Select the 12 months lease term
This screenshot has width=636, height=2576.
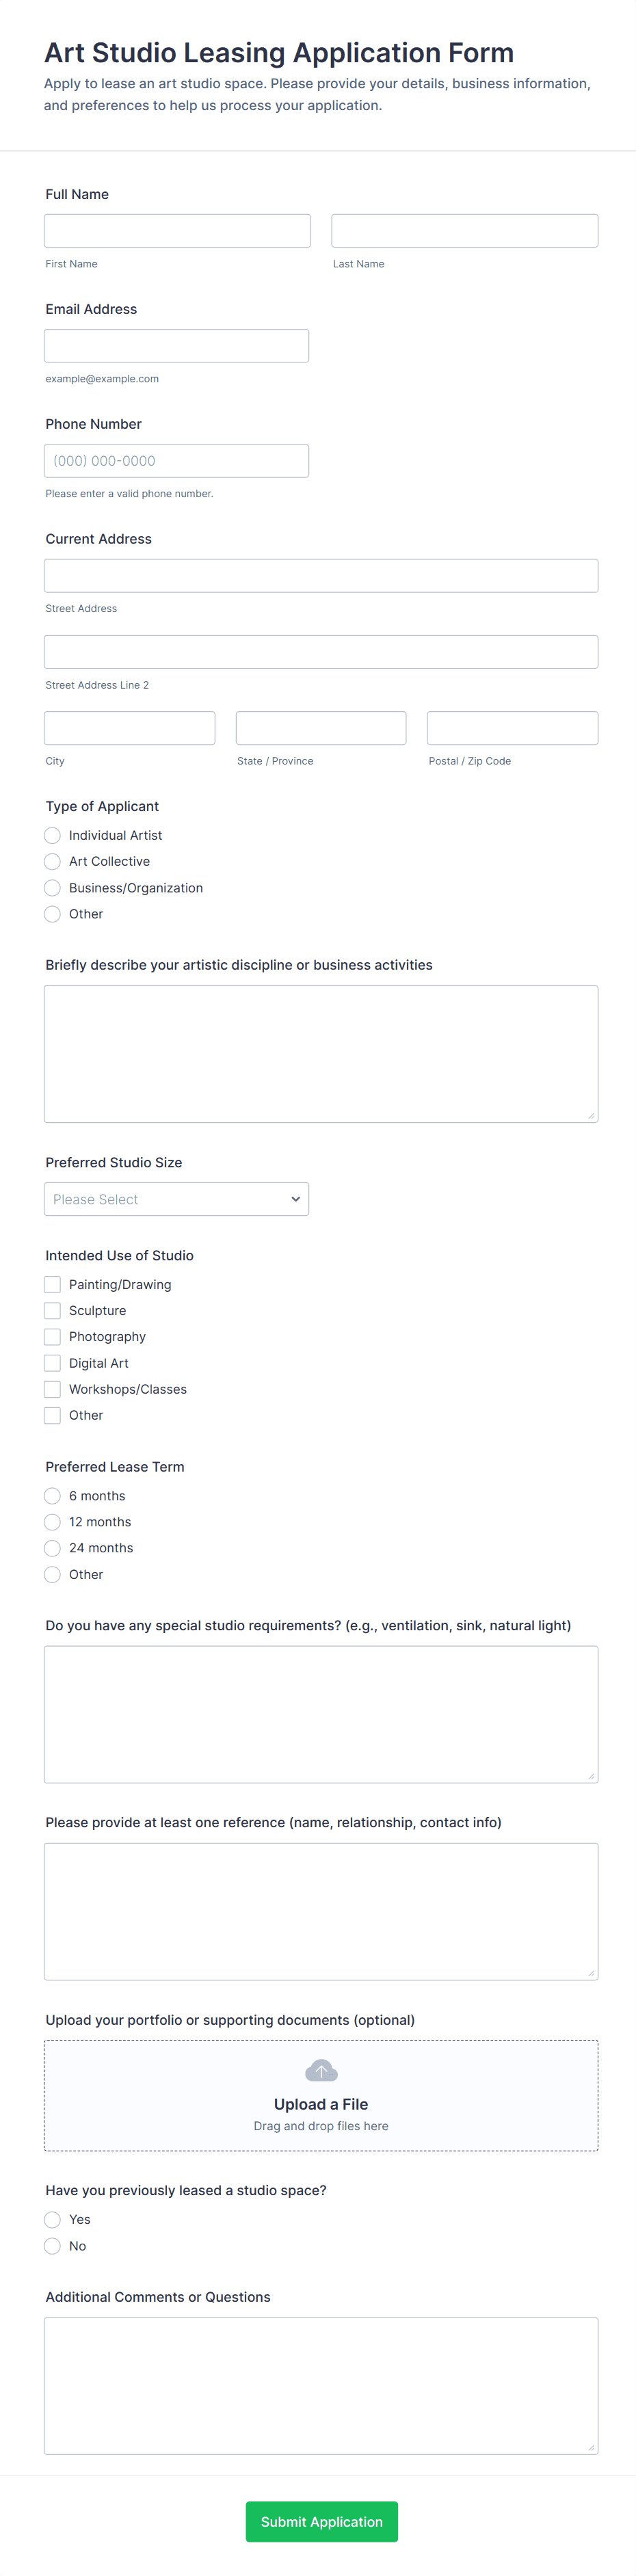coord(53,1522)
